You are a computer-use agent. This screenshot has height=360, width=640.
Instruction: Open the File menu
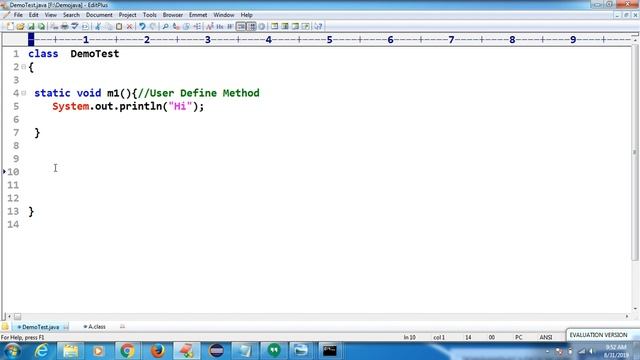18,15
